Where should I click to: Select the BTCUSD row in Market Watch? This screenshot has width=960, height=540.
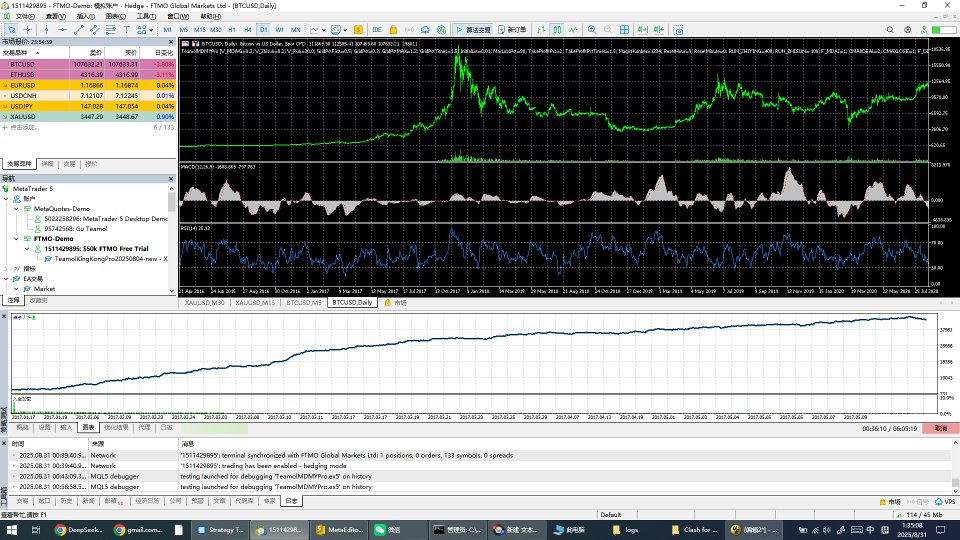(88, 64)
